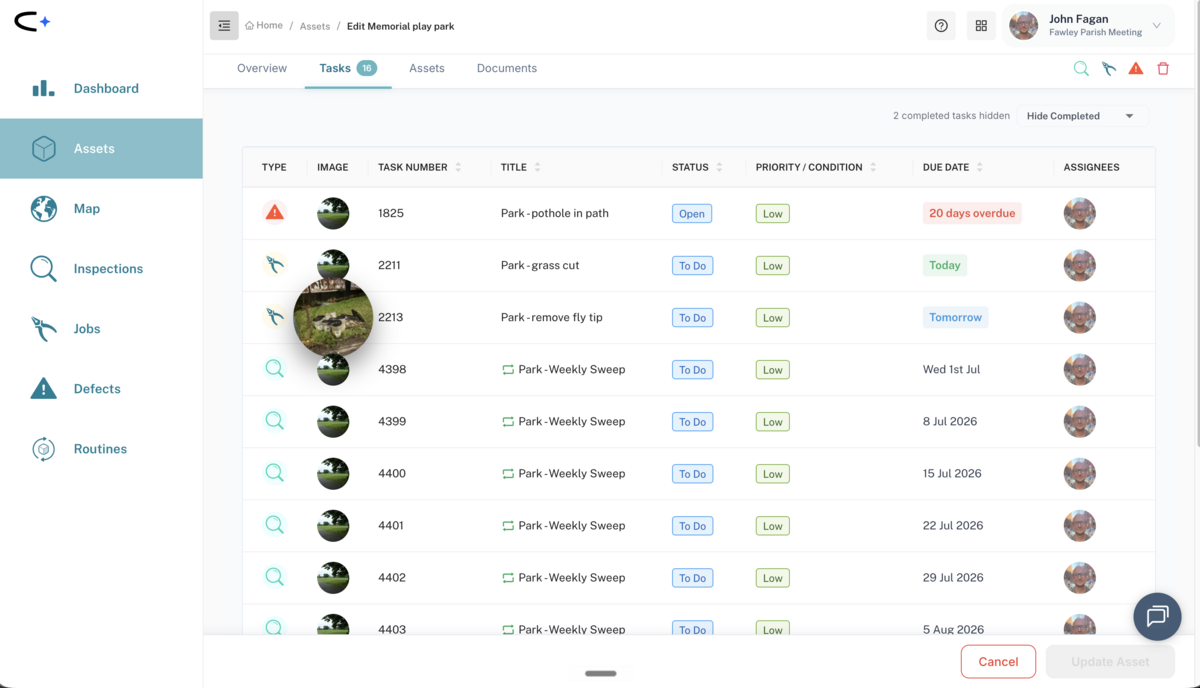Click the magnifier inspection icon in tab toolbar
Viewport: 1200px width, 688px height.
[x=1081, y=69]
